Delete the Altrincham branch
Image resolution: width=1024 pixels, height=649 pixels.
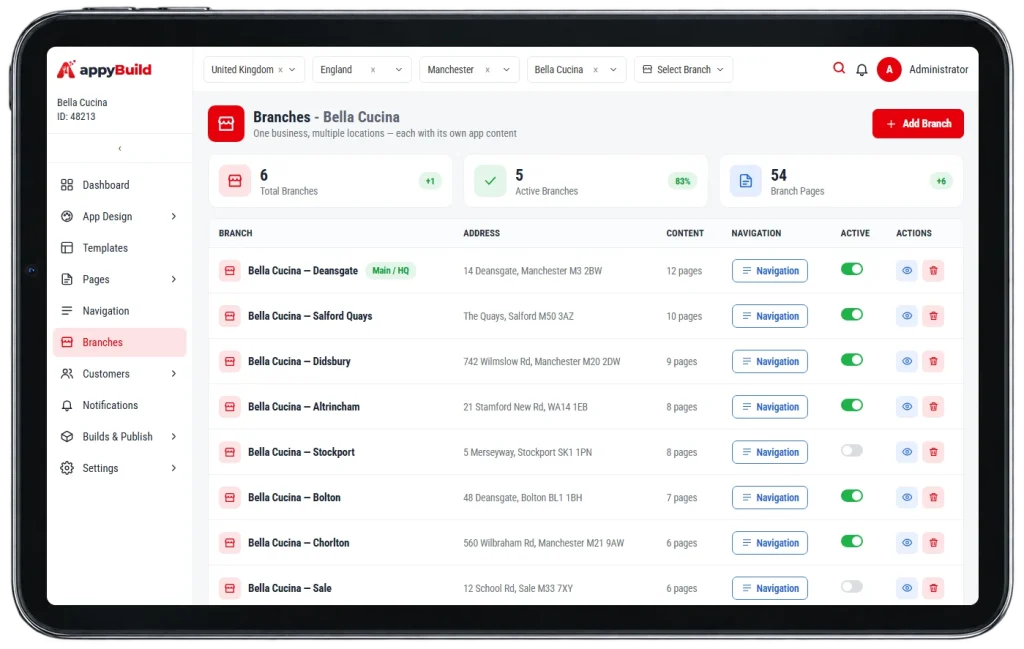[x=933, y=407]
